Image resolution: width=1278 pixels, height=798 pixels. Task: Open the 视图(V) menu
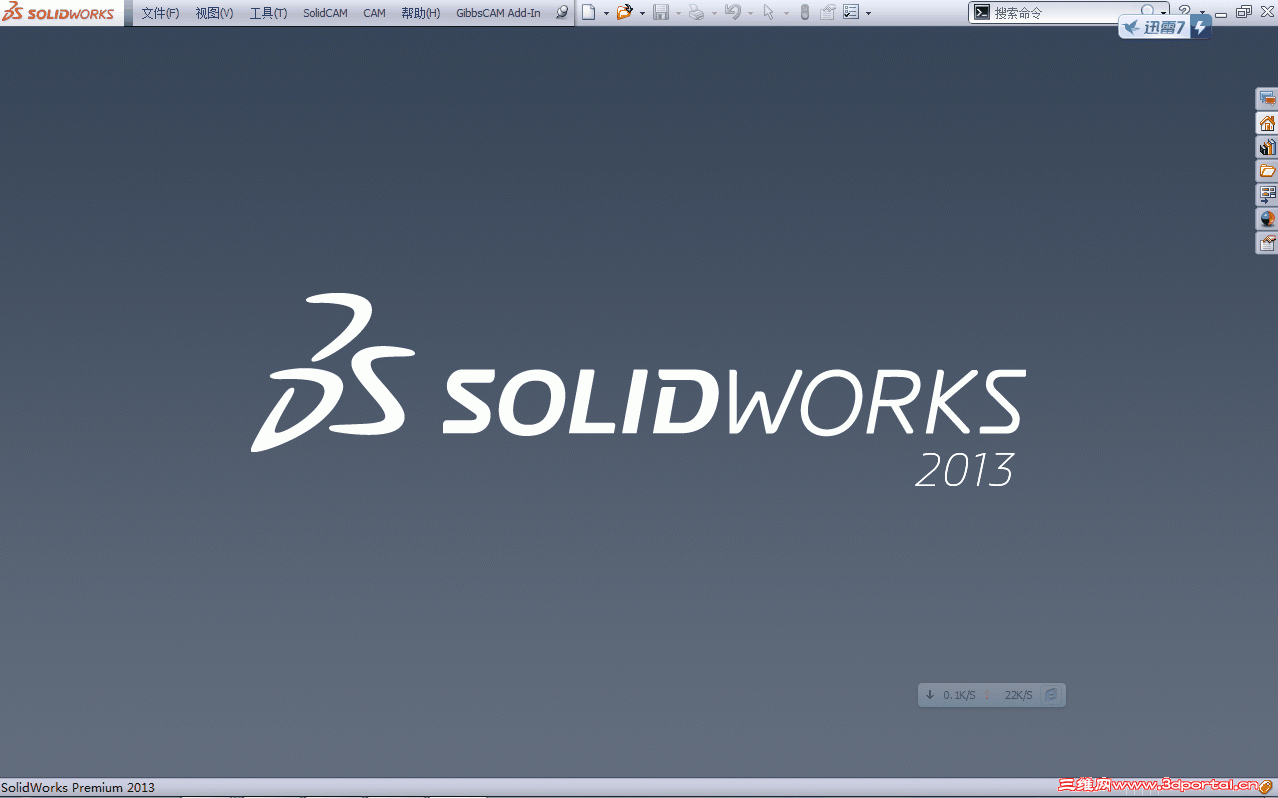click(214, 13)
